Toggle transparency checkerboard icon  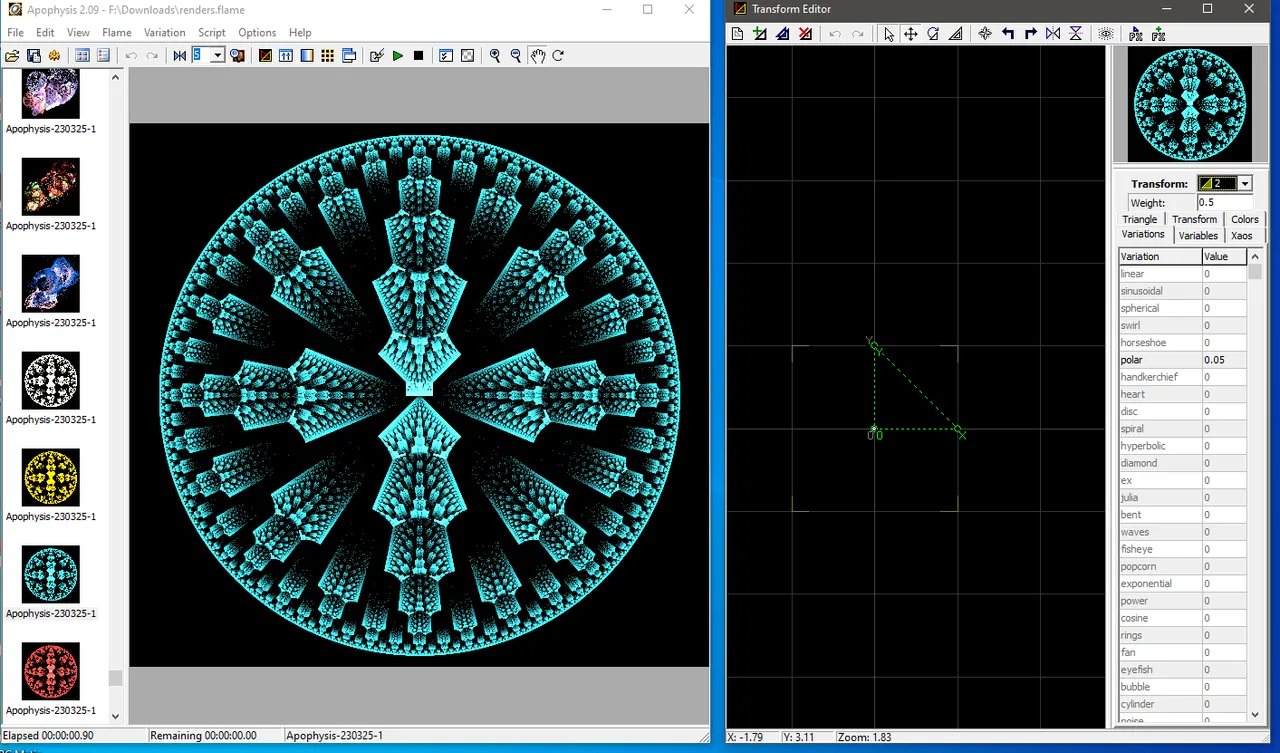click(467, 56)
